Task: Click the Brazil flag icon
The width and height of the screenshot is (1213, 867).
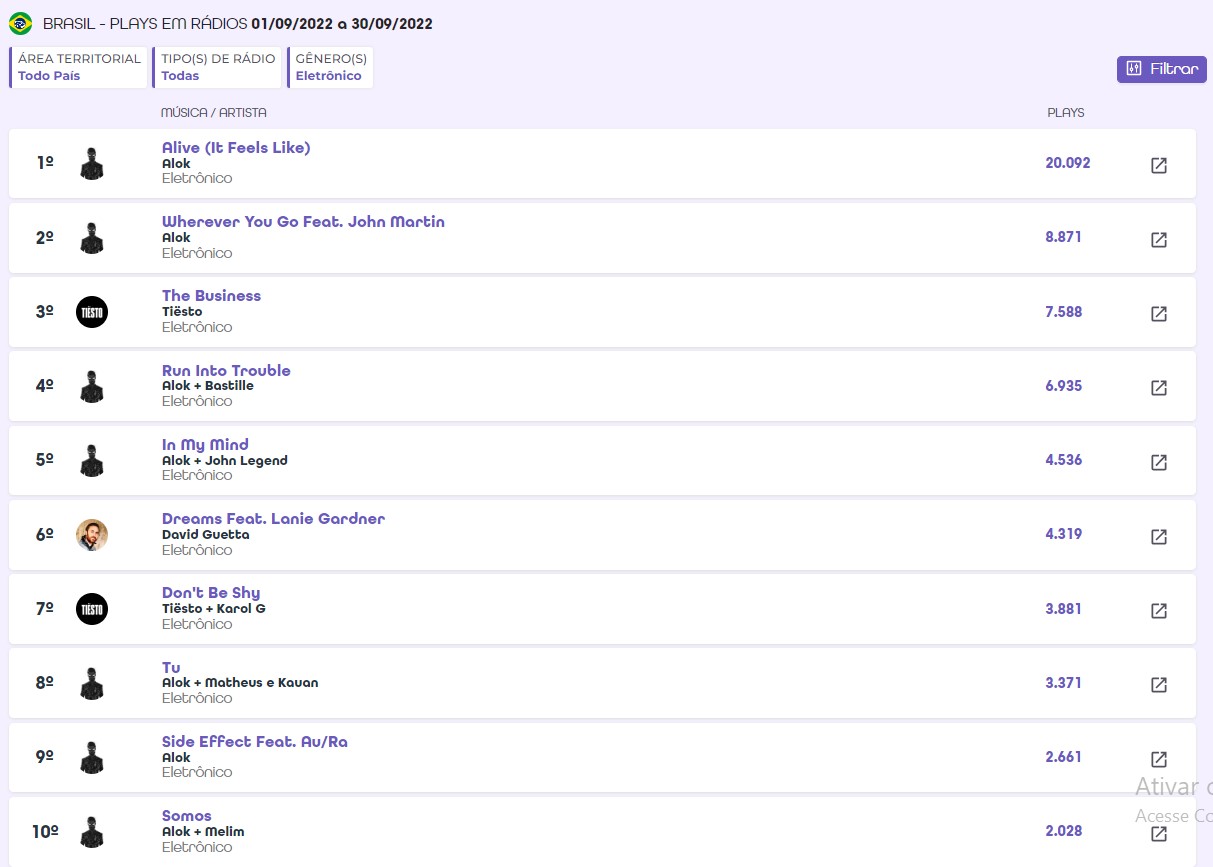Action: (20, 23)
